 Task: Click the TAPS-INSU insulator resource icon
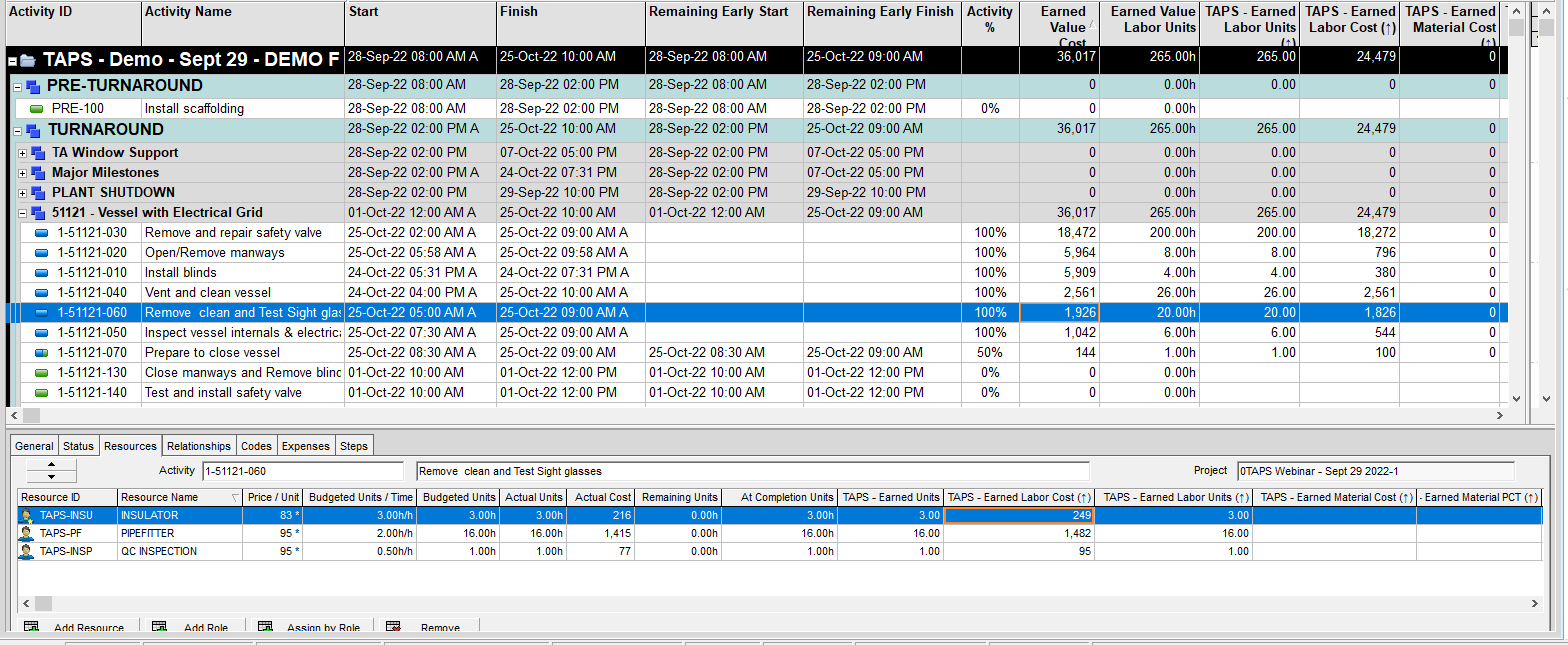(27, 516)
